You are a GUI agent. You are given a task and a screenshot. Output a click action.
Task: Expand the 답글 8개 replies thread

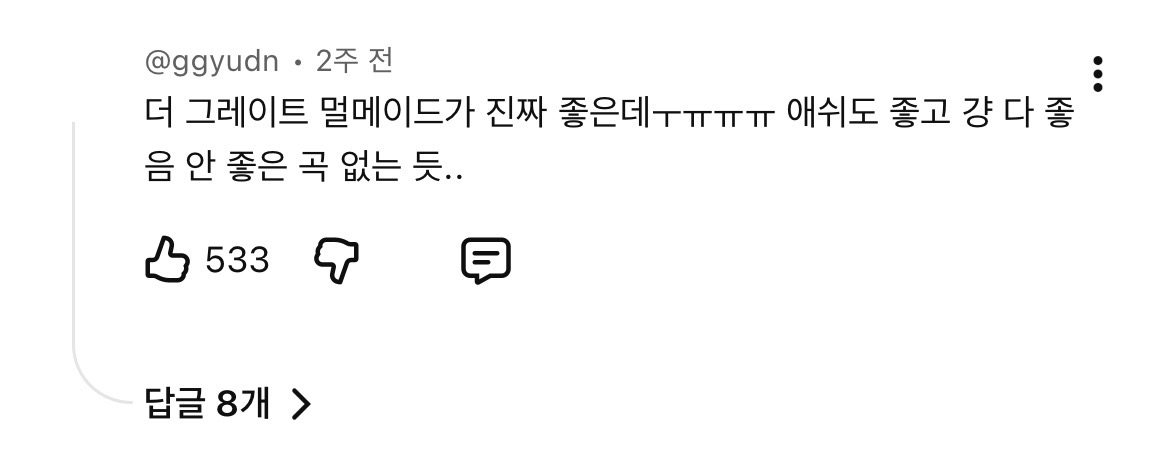[228, 404]
